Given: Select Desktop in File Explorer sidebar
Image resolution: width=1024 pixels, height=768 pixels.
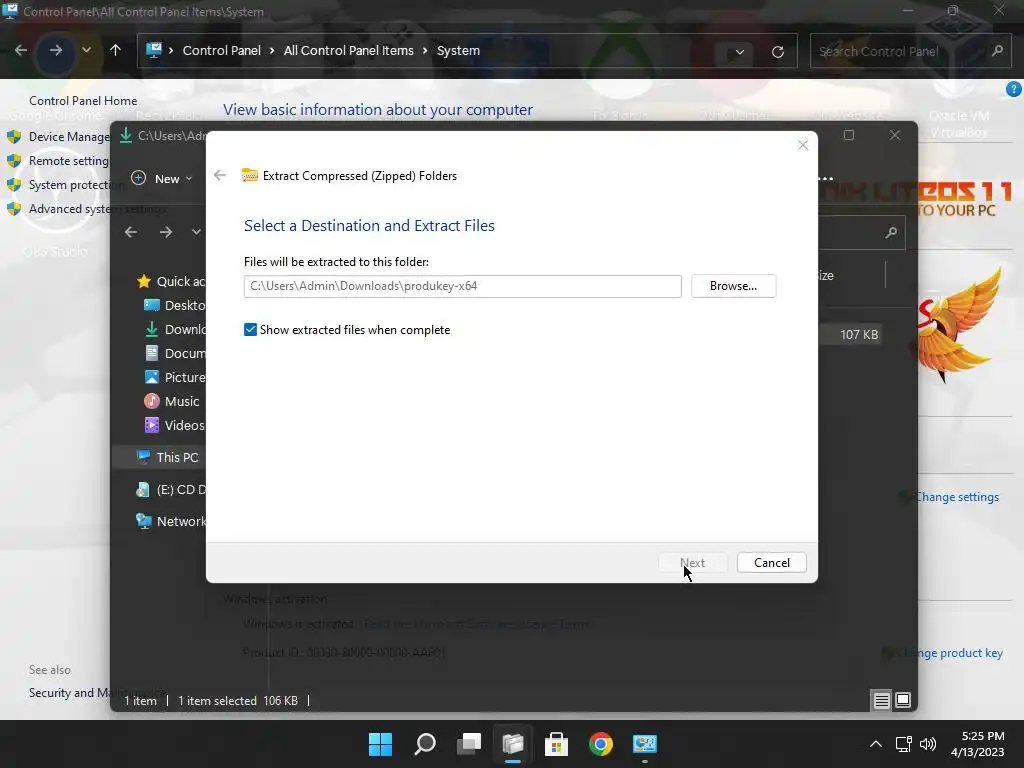Looking at the screenshot, I should click(174, 306).
